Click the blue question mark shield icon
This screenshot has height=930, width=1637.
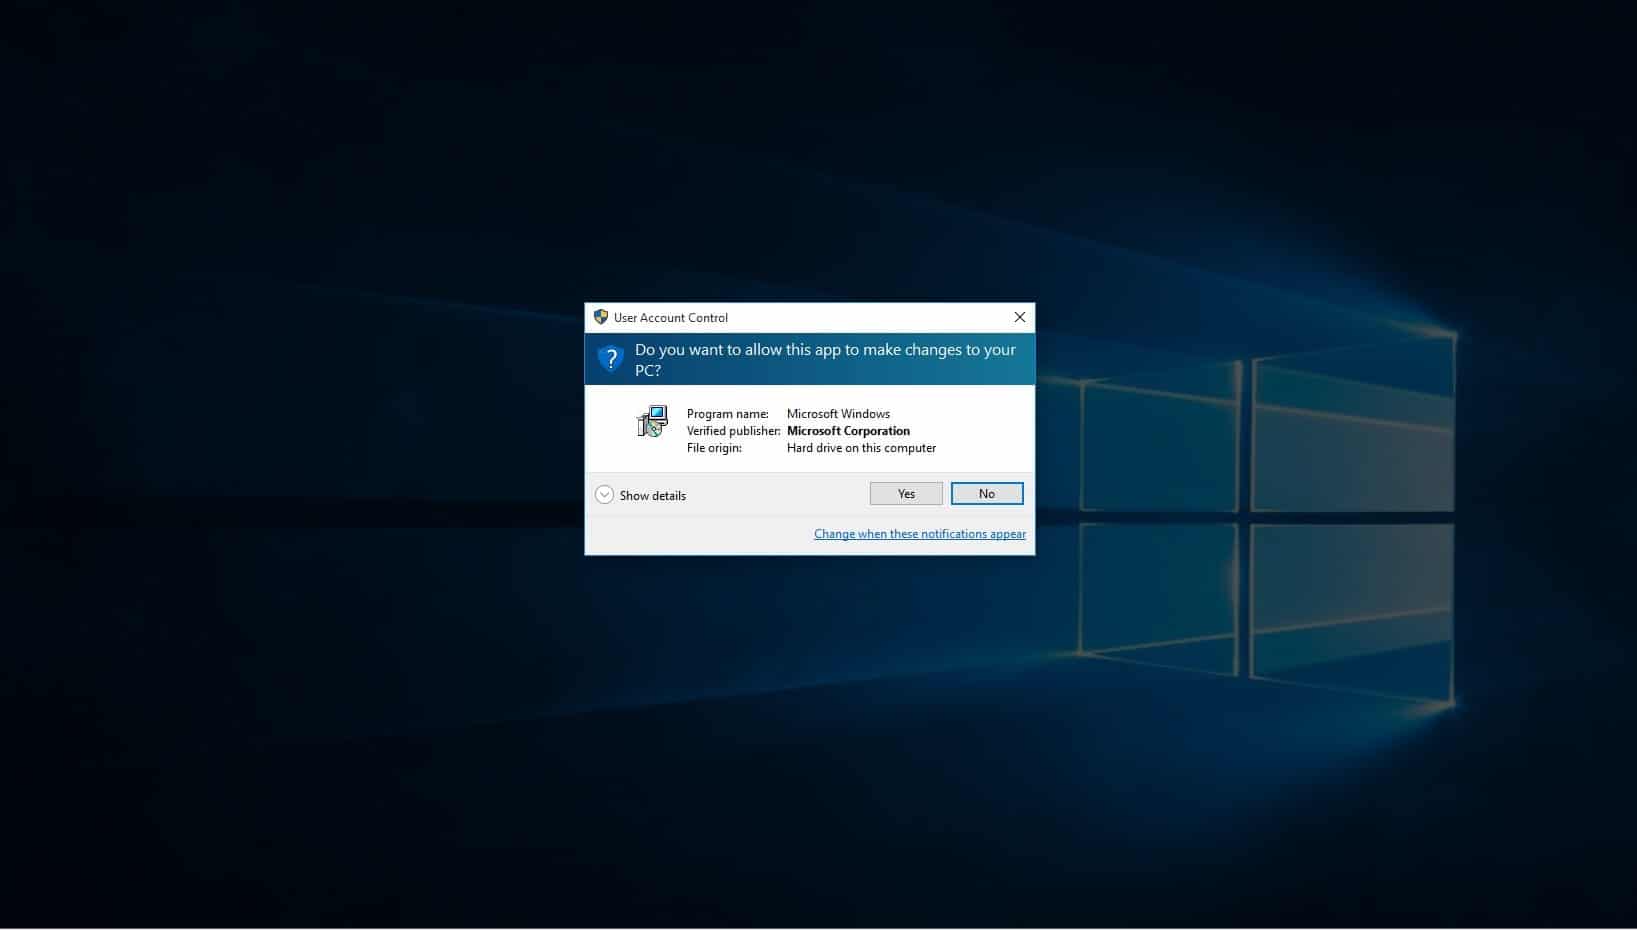tap(610, 358)
